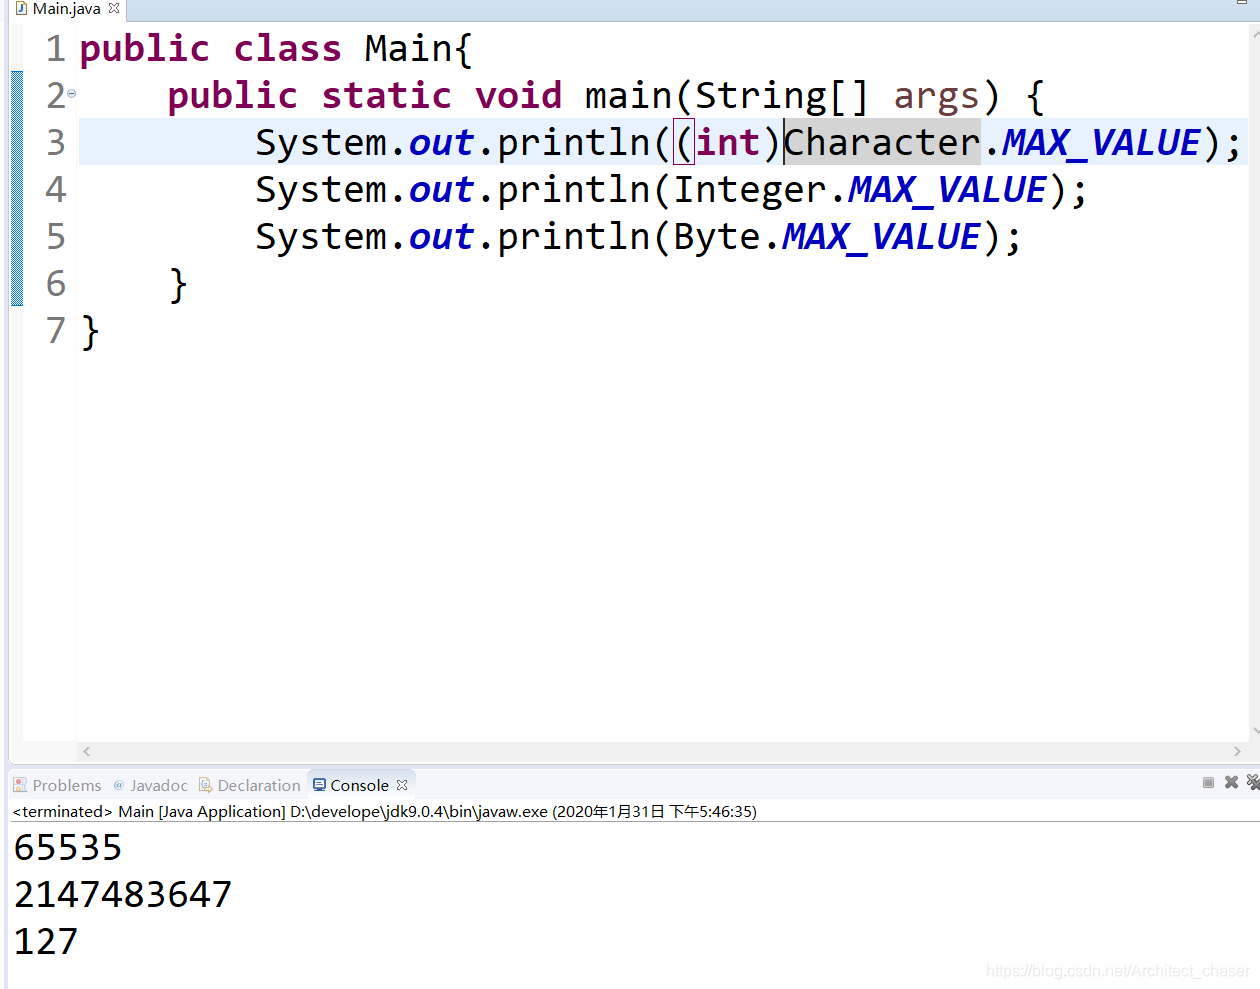Screen dimensions: 1260x989
Task: Click the word void on line 2
Action: click(x=518, y=95)
